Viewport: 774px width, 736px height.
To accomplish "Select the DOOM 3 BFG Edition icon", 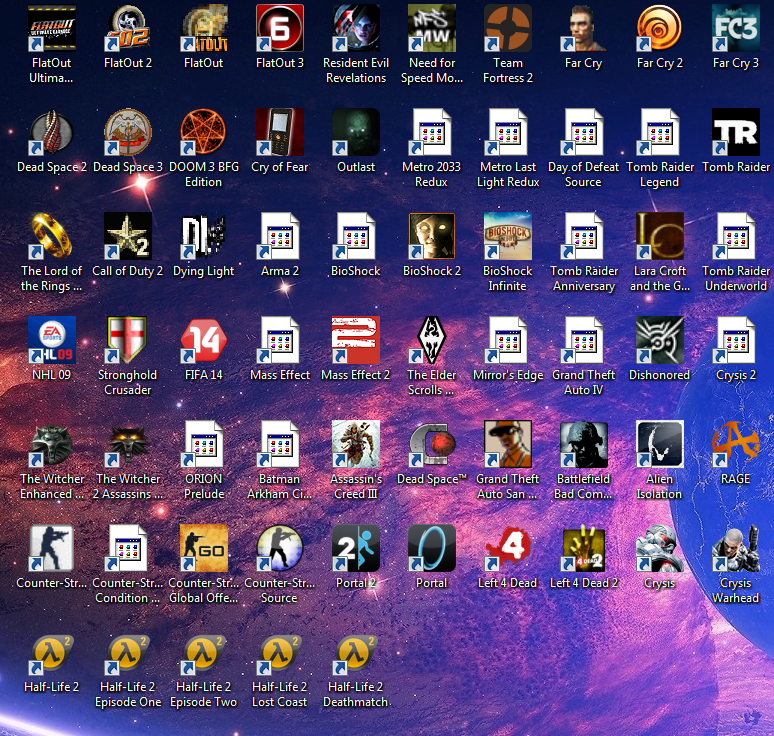I will pos(203,133).
